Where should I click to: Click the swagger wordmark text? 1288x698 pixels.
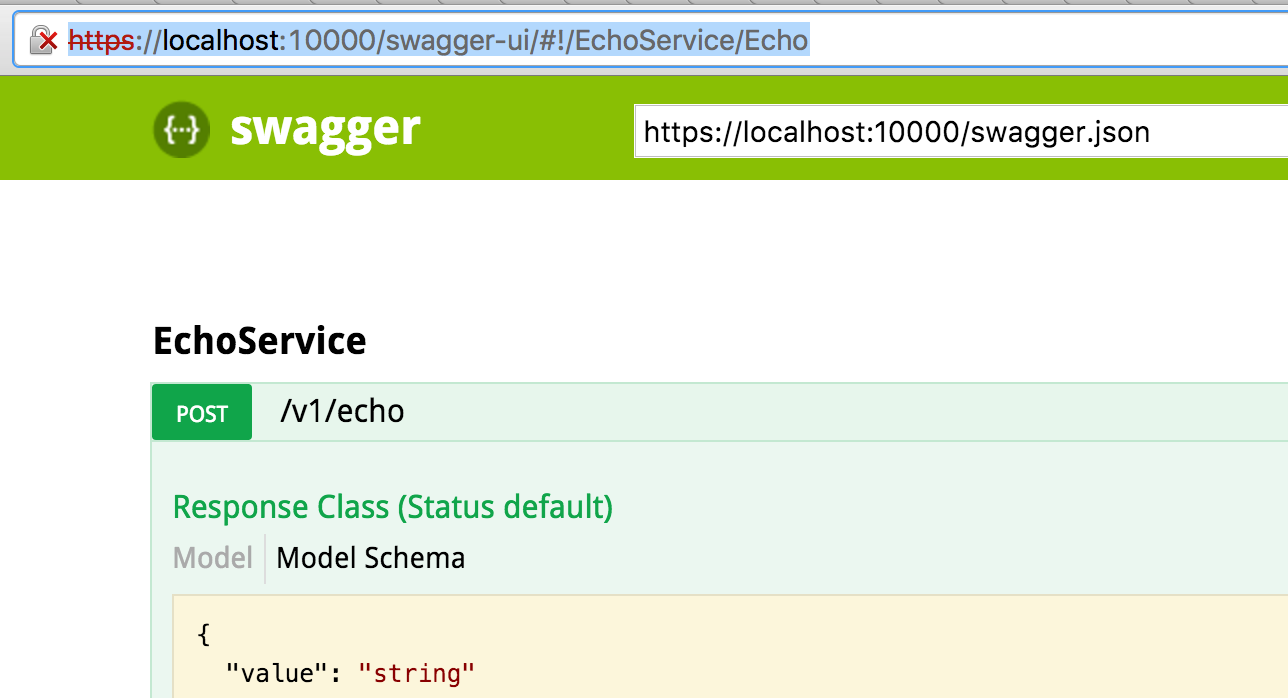click(325, 128)
